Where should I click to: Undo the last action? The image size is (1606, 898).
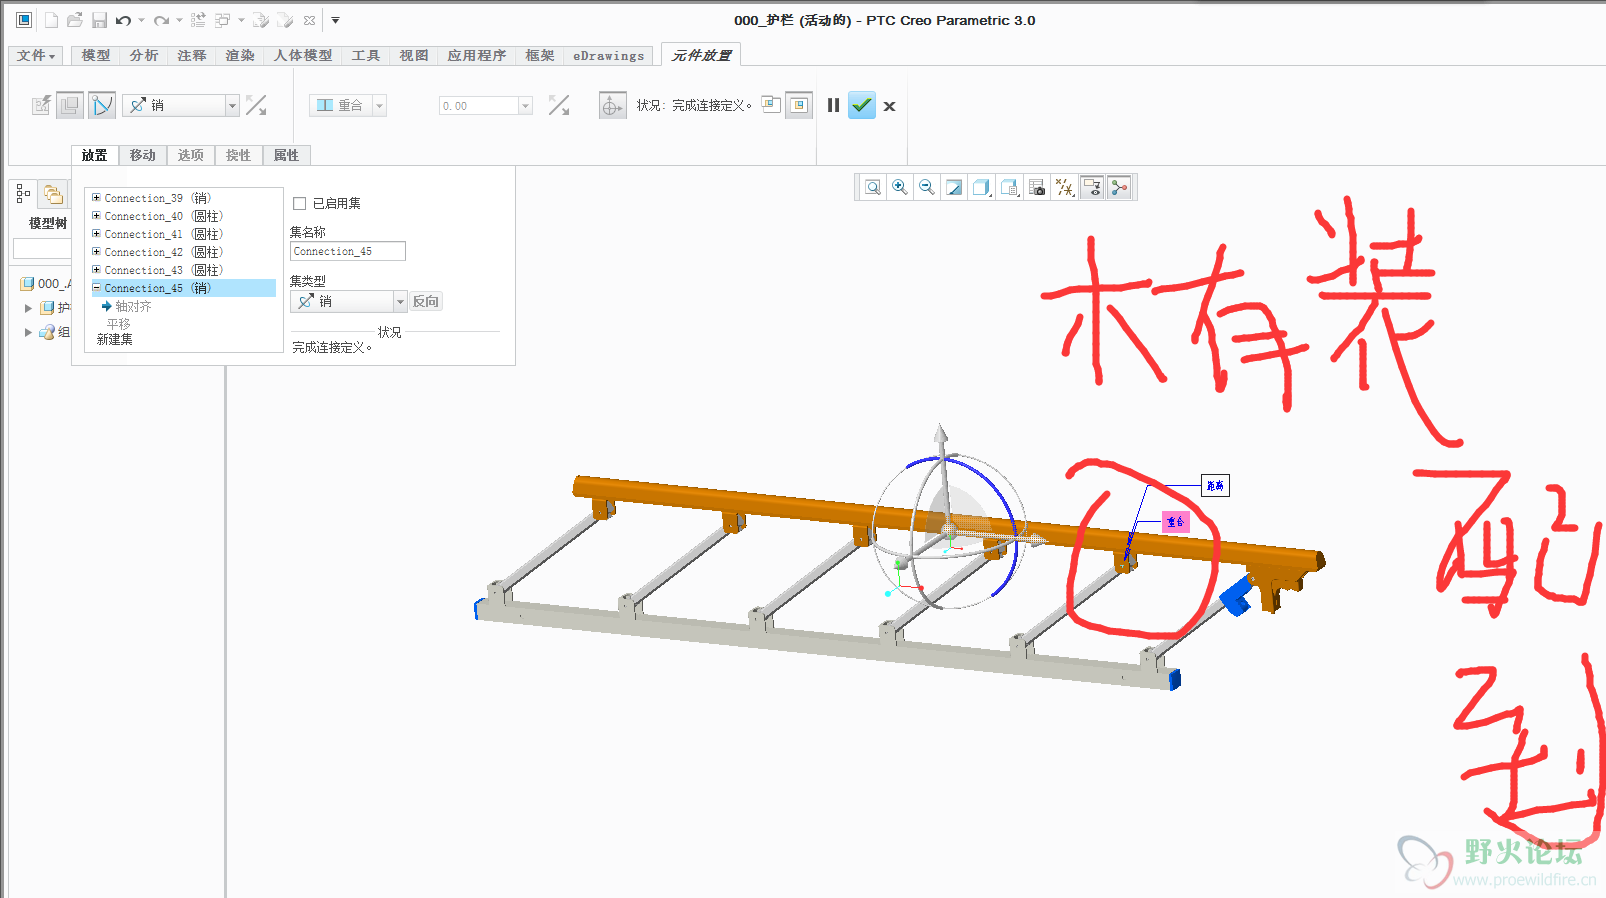point(123,20)
